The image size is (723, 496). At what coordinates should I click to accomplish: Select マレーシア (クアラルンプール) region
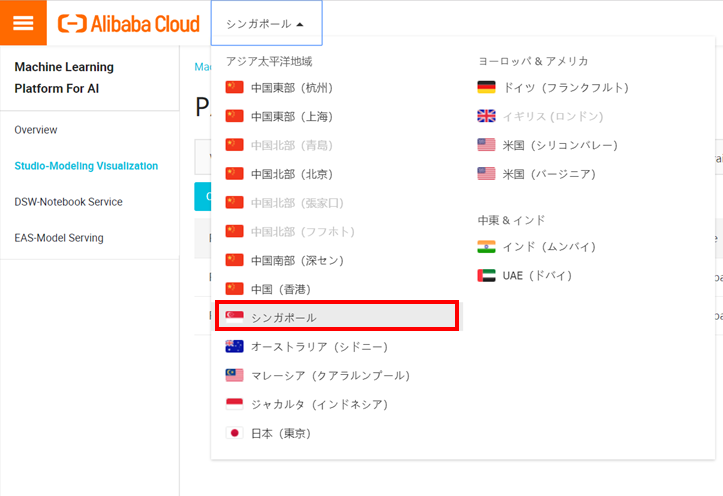pos(330,376)
